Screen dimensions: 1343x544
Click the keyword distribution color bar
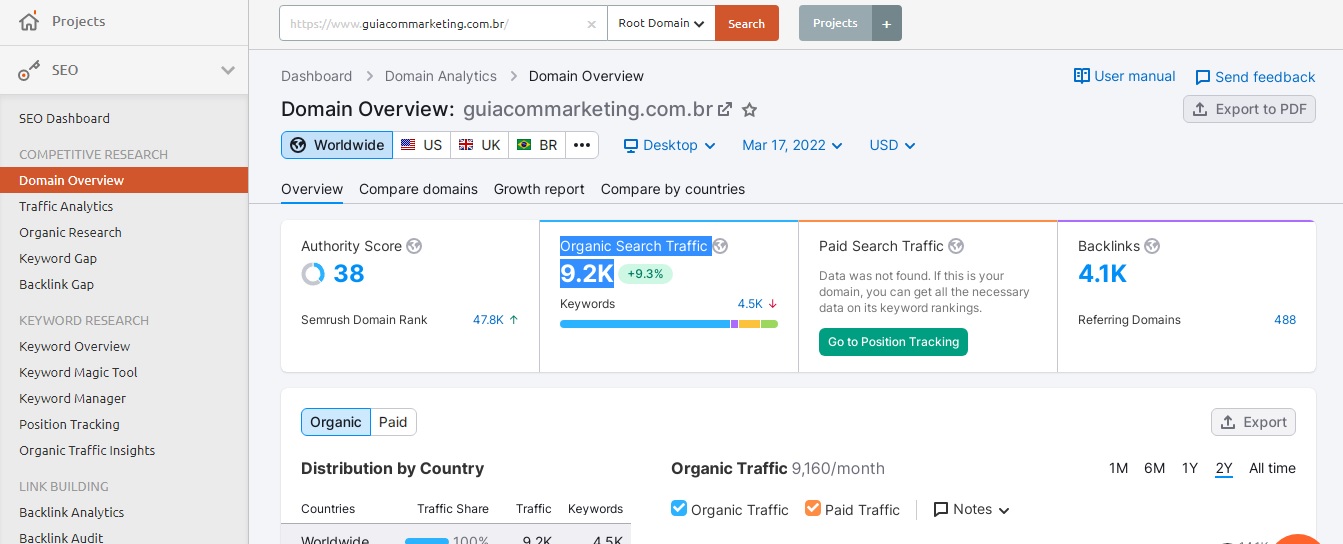[x=669, y=324]
